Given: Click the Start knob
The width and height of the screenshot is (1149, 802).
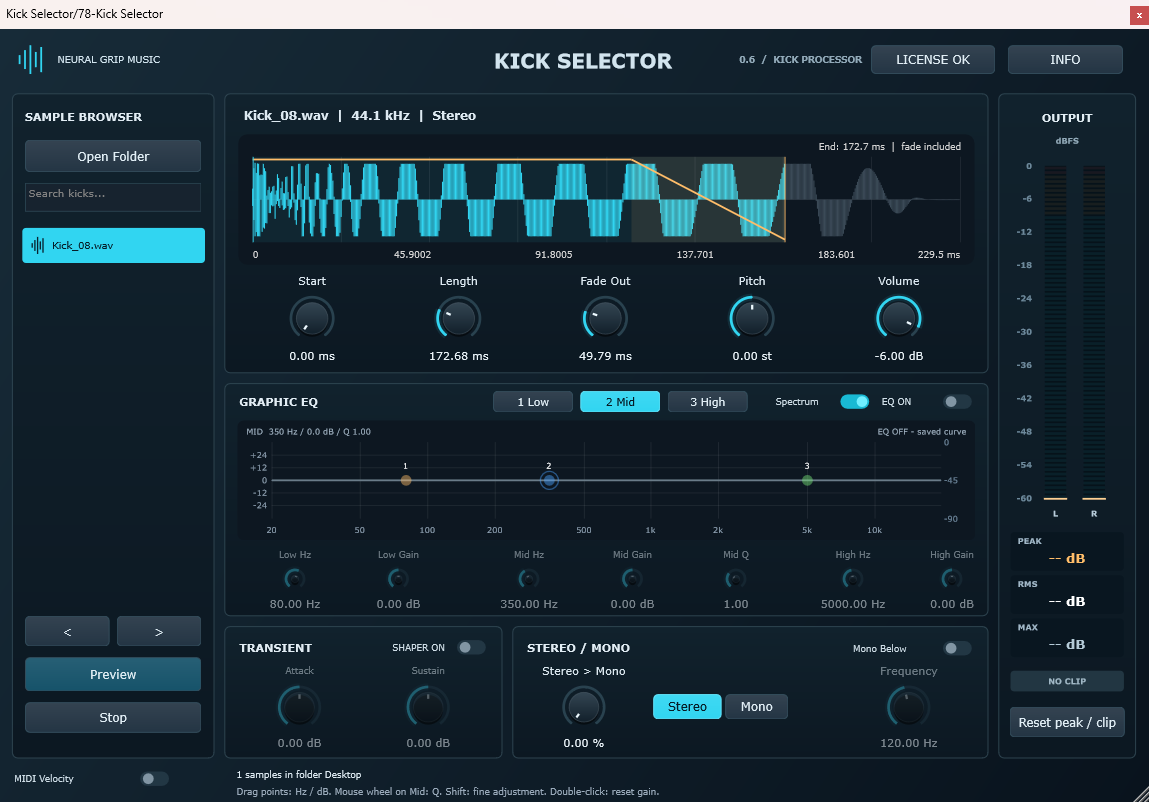Looking at the screenshot, I should tap(312, 318).
